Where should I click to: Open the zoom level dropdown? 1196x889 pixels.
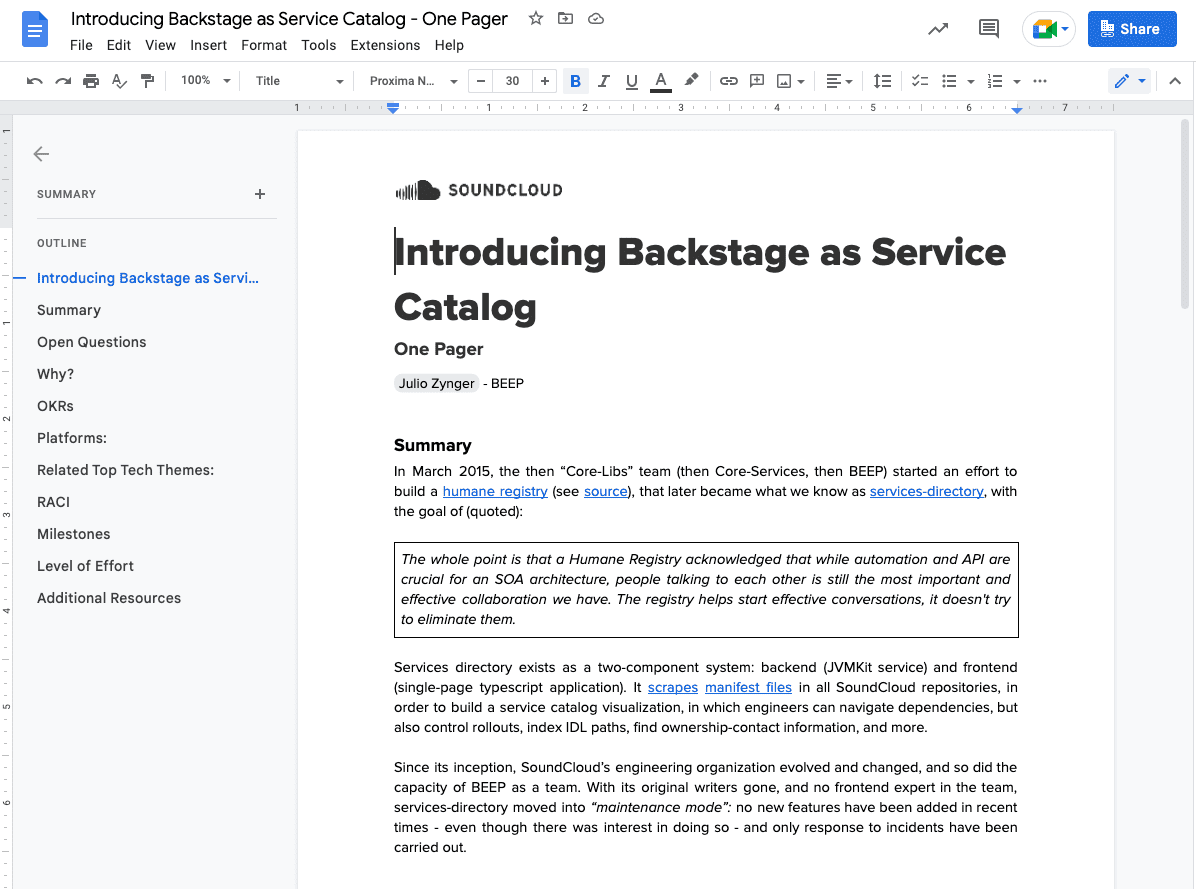click(205, 81)
